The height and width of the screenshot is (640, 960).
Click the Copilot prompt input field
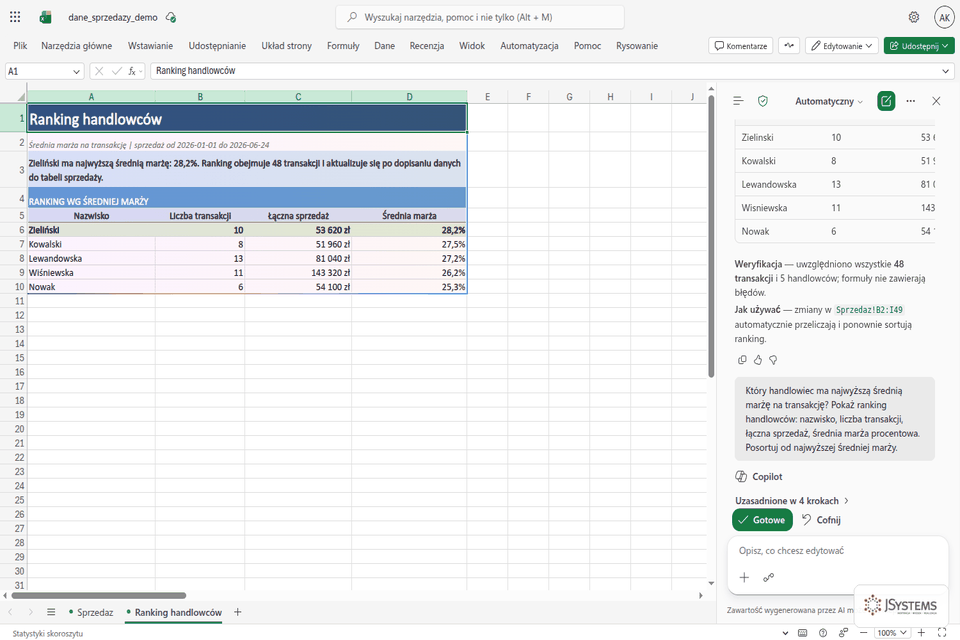[837, 551]
